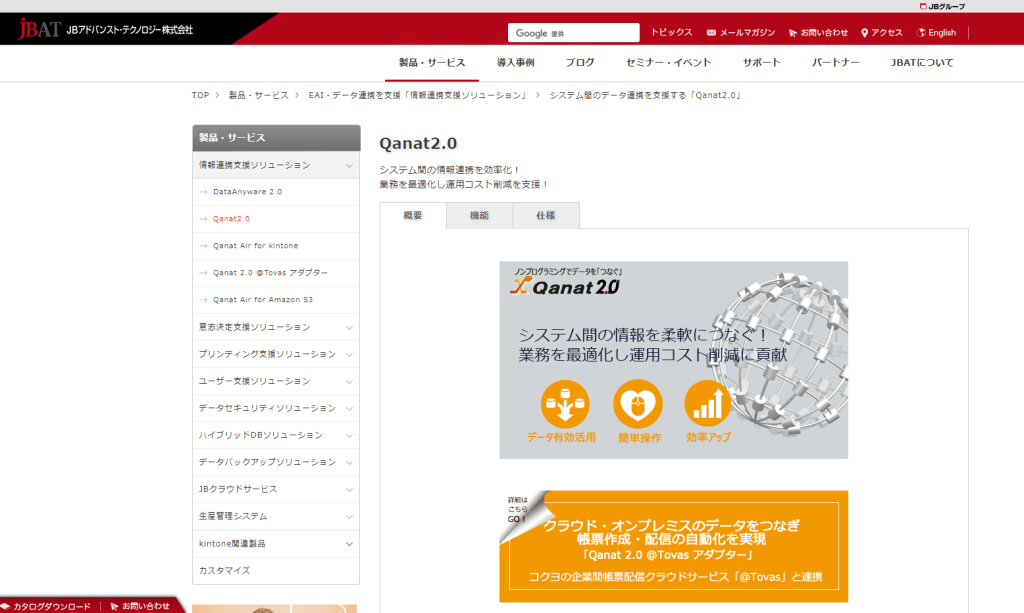Expand the JBクラウドサービス chevron
The height and width of the screenshot is (613, 1024).
pyautogui.click(x=349, y=490)
